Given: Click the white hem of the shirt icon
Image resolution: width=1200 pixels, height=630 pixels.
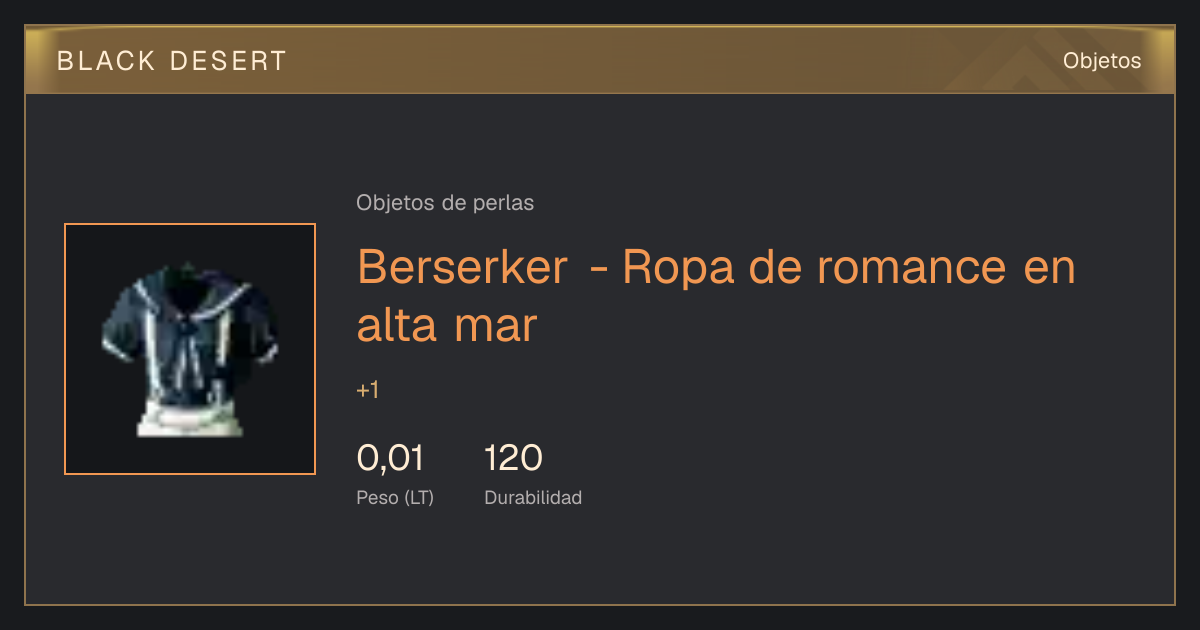Looking at the screenshot, I should pos(190,418).
